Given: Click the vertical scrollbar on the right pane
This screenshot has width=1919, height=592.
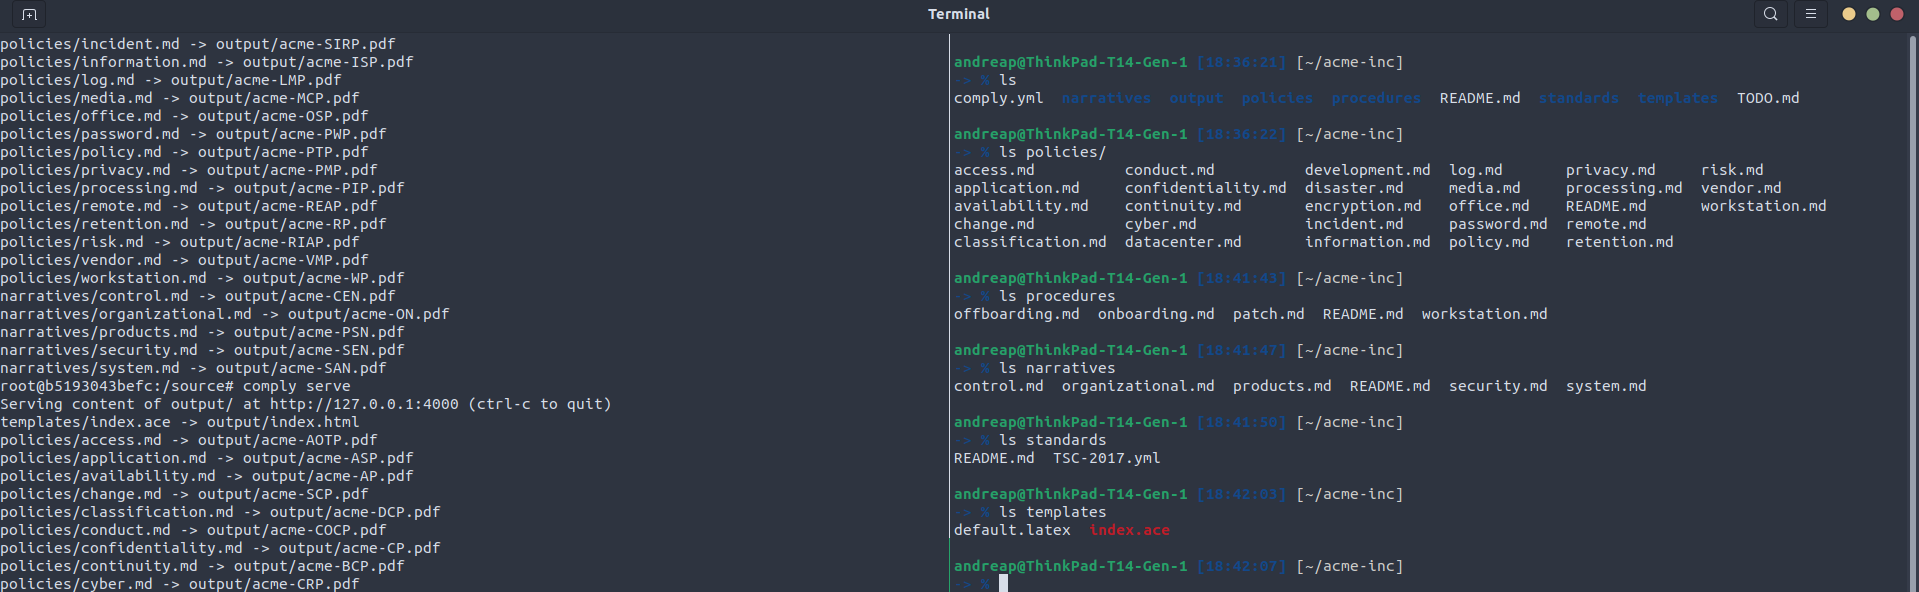Looking at the screenshot, I should pos(1912,300).
